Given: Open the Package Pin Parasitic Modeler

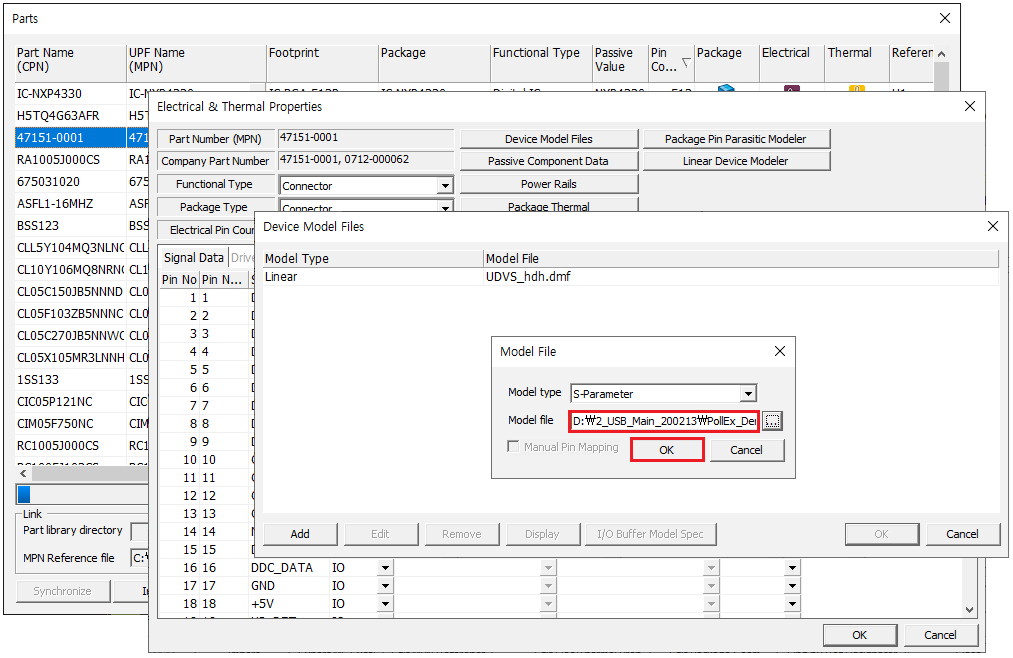Looking at the screenshot, I should 736,139.
